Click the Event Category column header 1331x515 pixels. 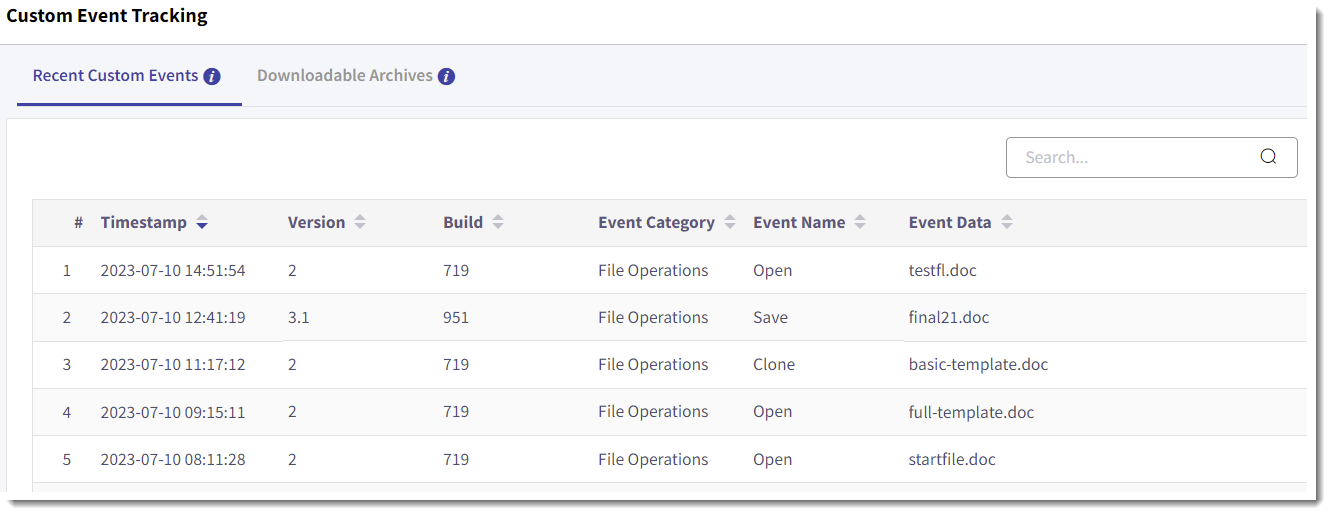pyautogui.click(x=656, y=223)
